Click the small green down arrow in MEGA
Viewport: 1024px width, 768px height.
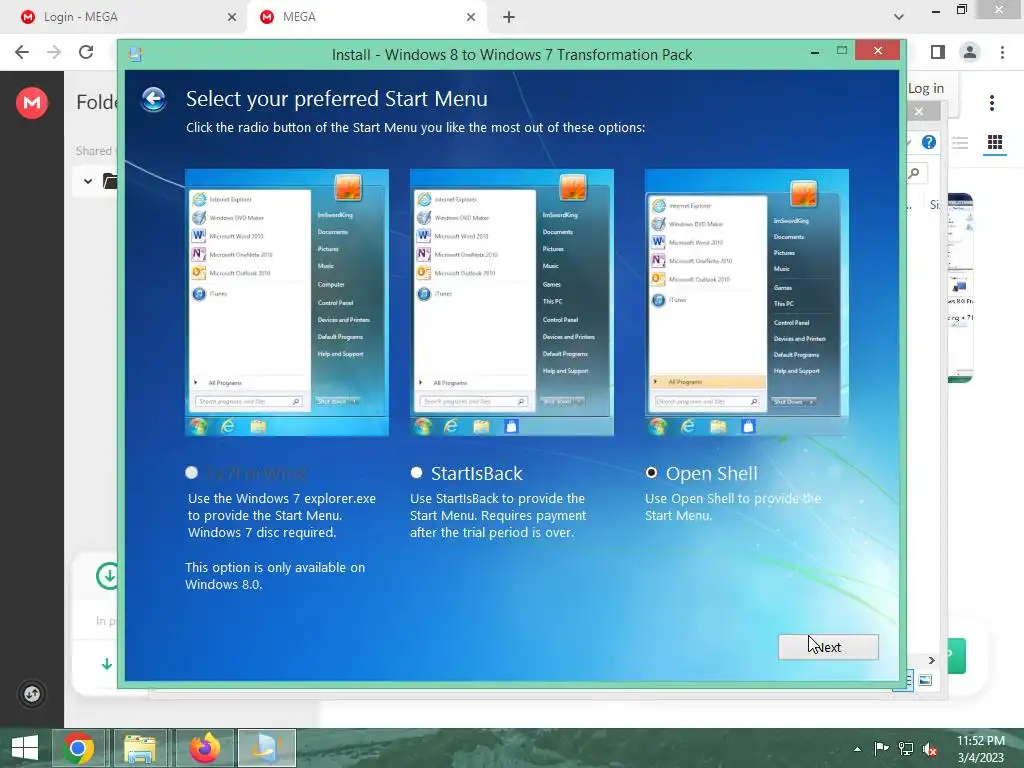click(x=106, y=664)
